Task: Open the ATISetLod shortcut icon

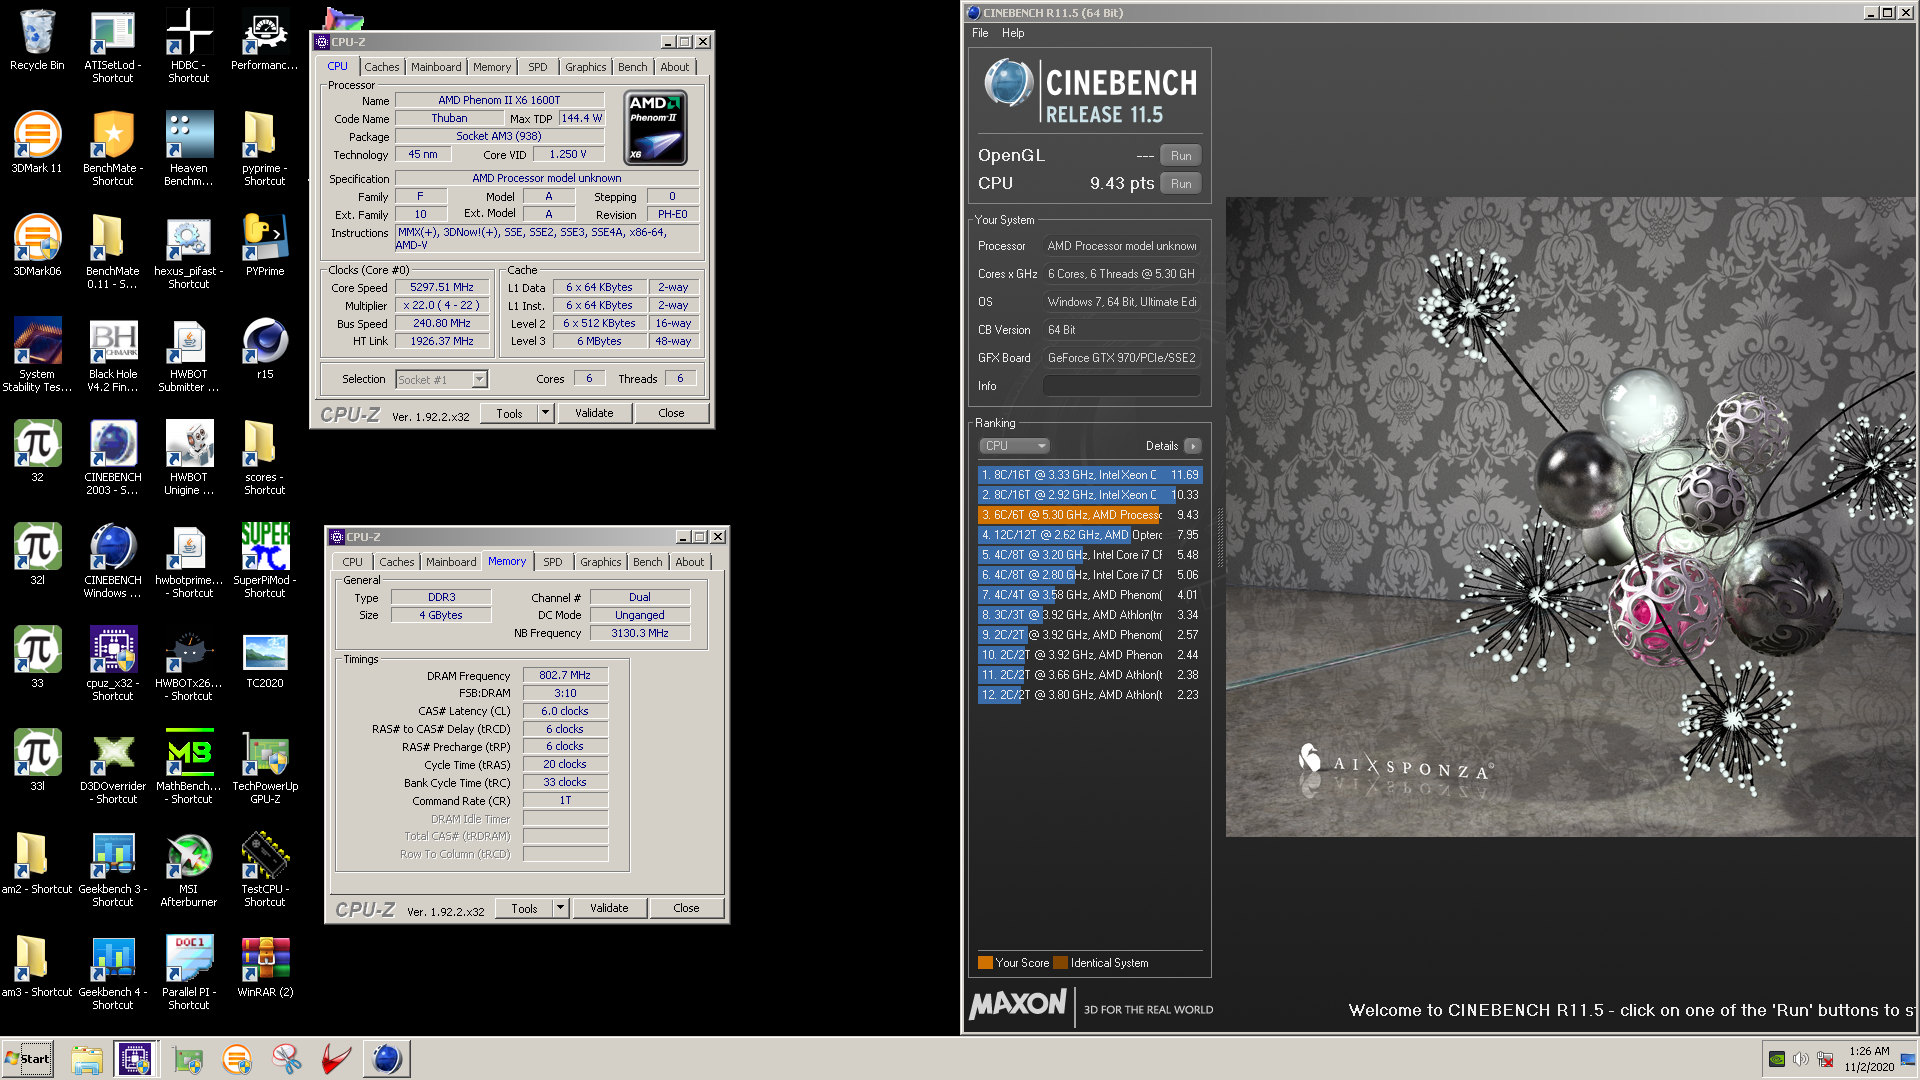Action: [x=113, y=46]
